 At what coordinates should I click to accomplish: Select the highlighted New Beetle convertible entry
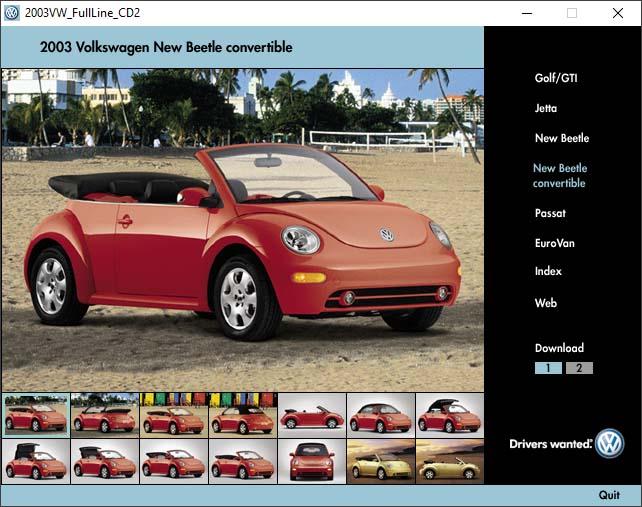pyautogui.click(x=560, y=175)
